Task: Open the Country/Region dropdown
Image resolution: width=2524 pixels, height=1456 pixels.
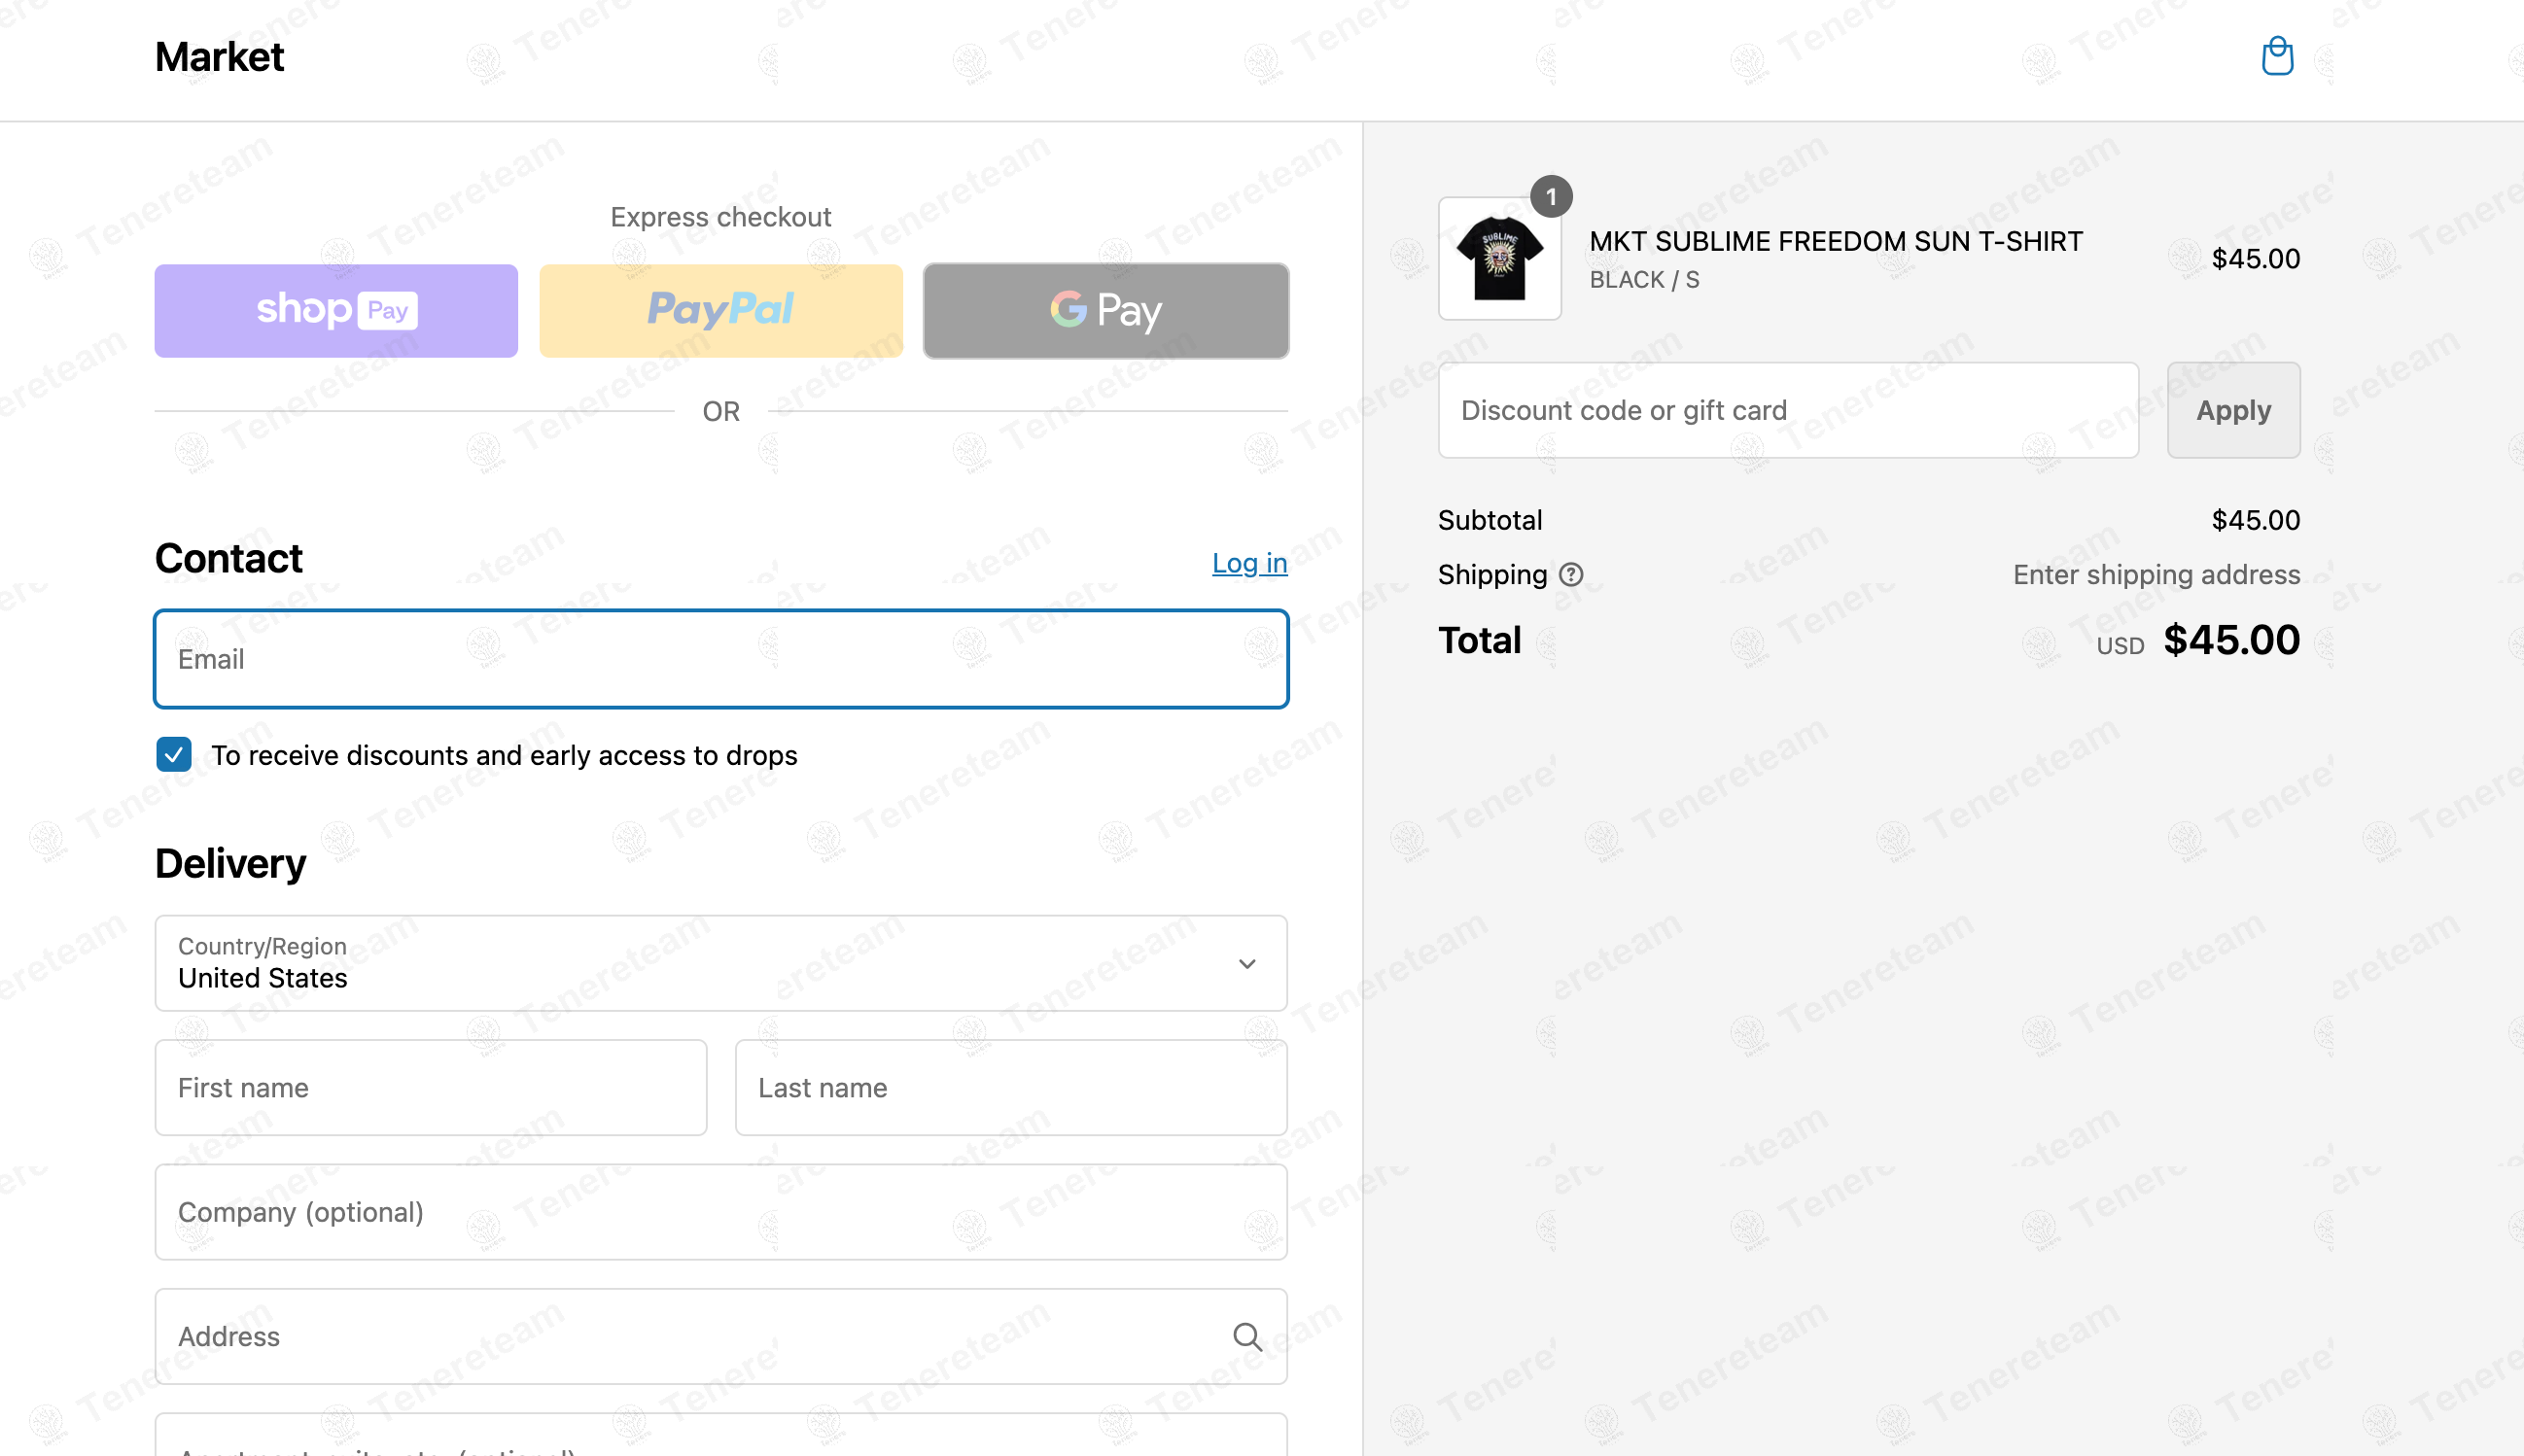Action: (721, 963)
